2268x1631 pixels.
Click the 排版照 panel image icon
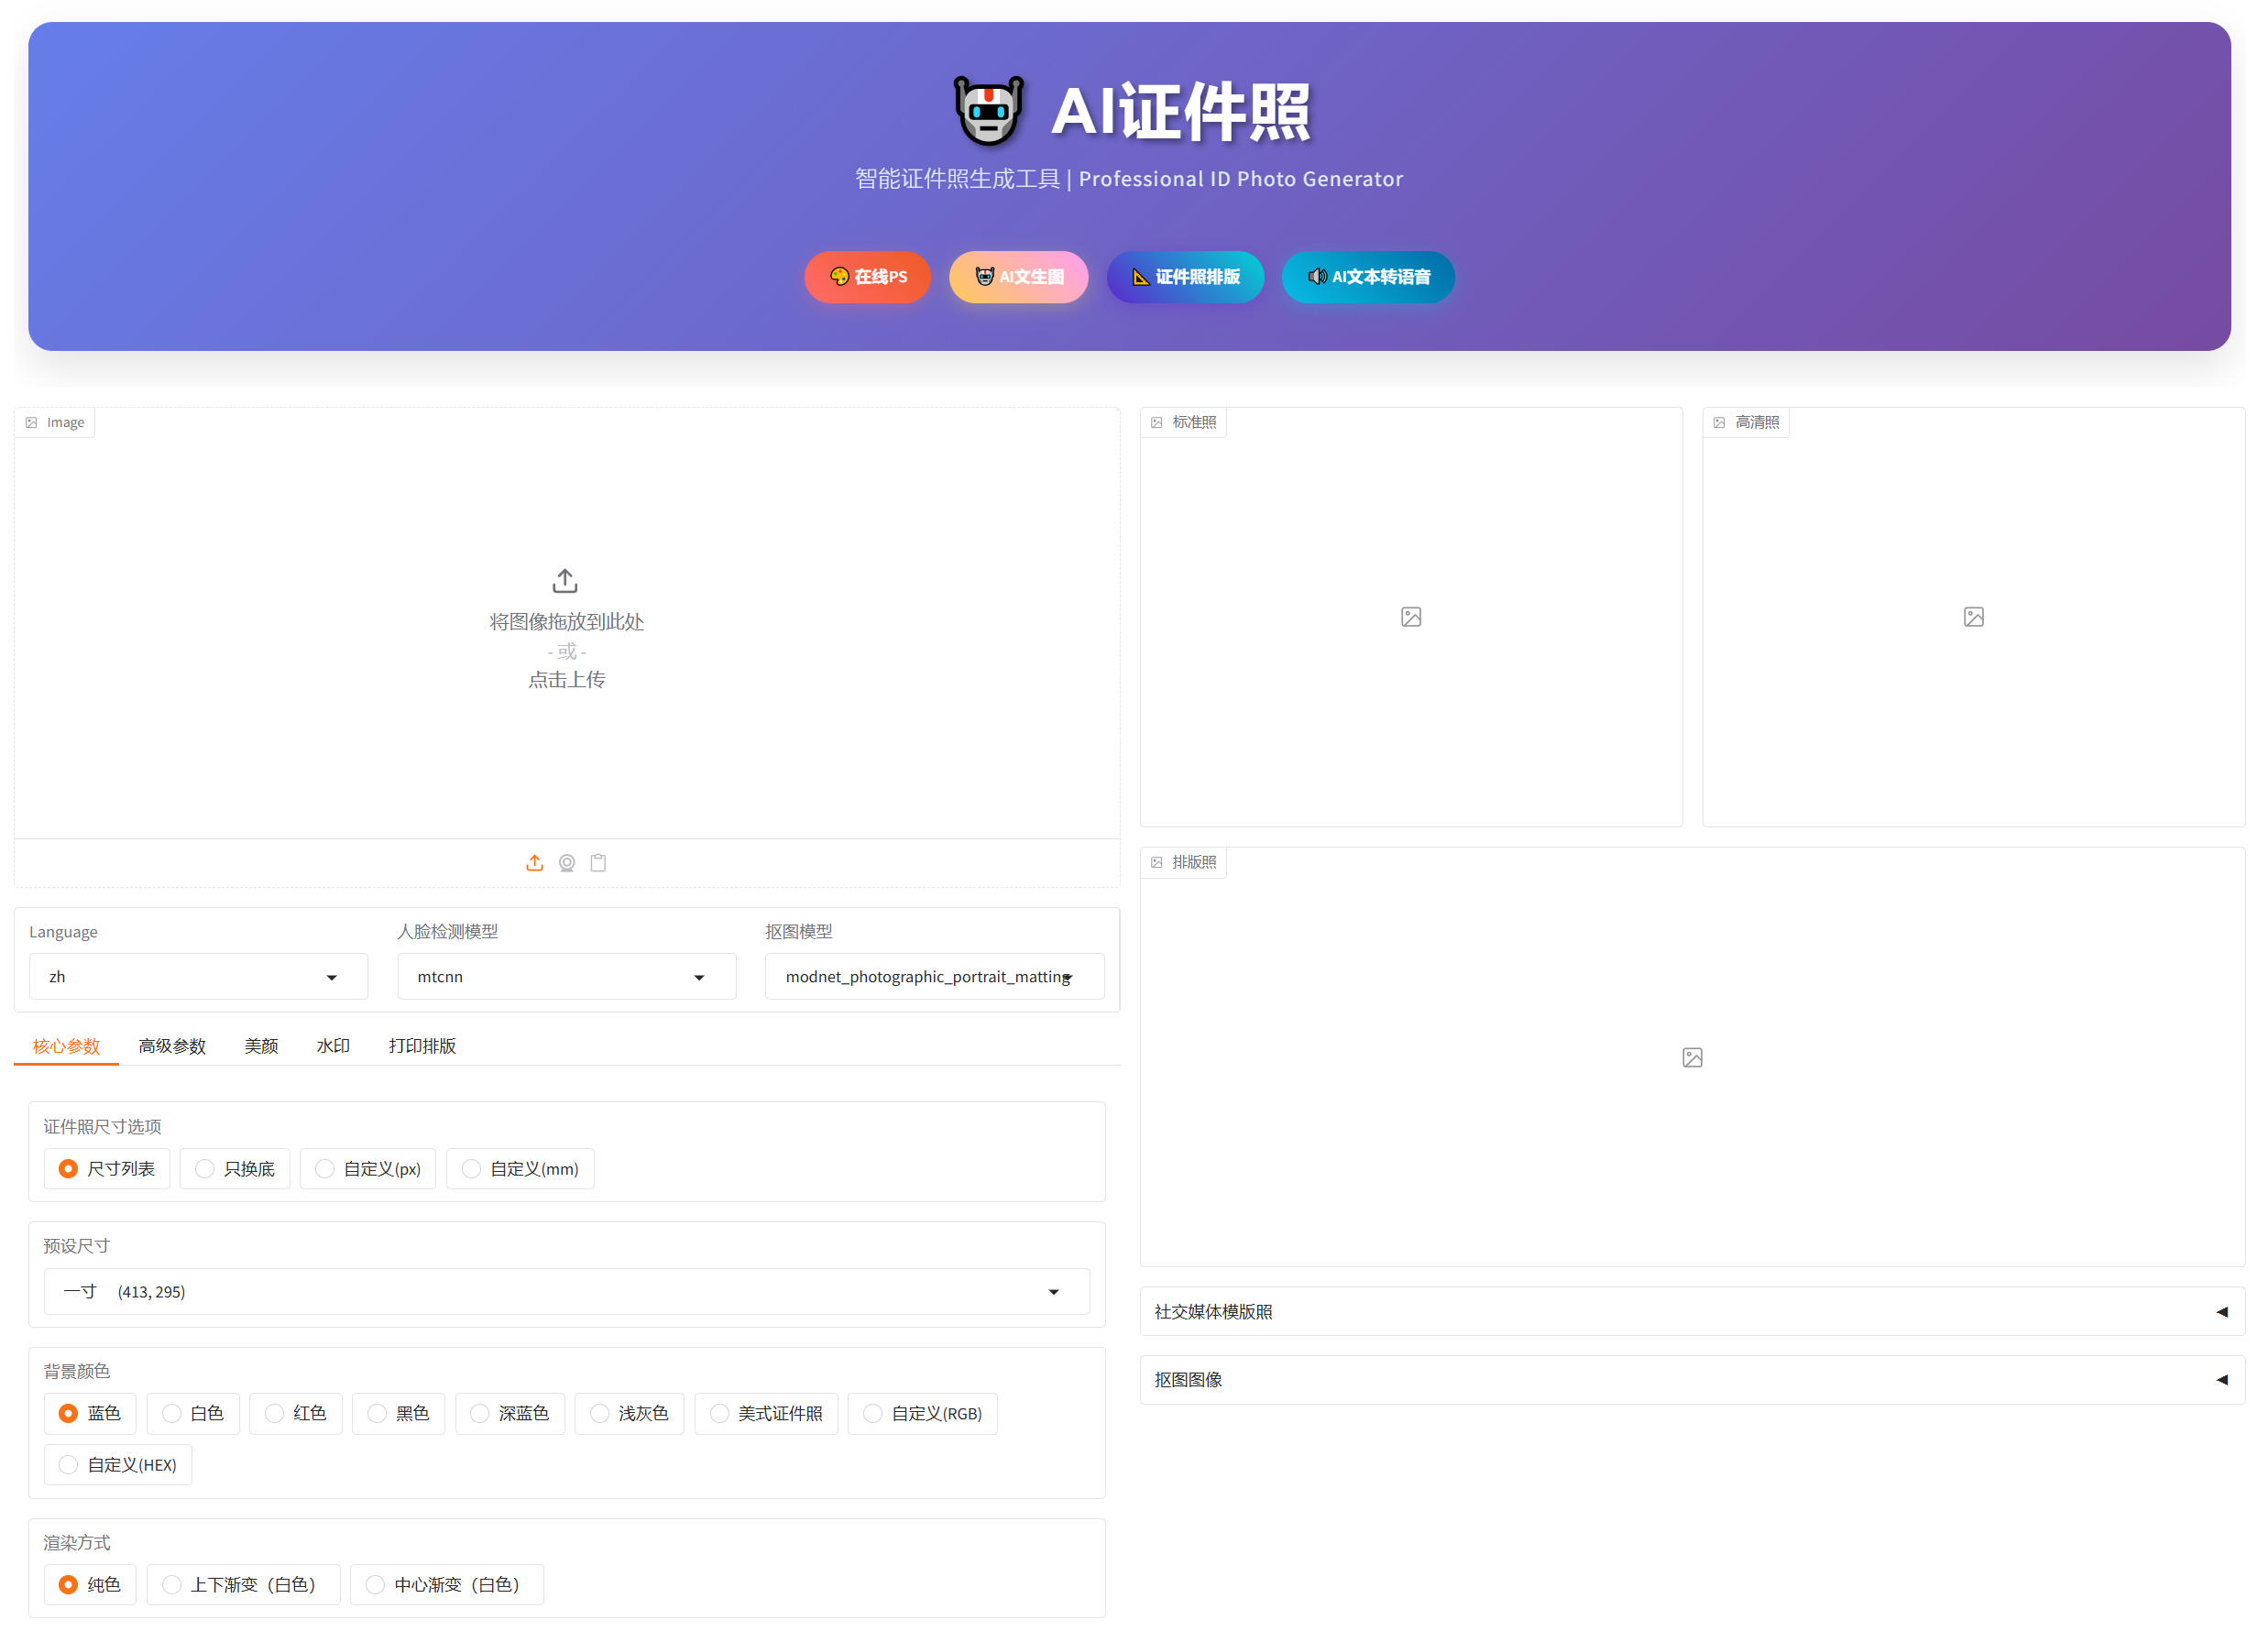(x=1691, y=1056)
